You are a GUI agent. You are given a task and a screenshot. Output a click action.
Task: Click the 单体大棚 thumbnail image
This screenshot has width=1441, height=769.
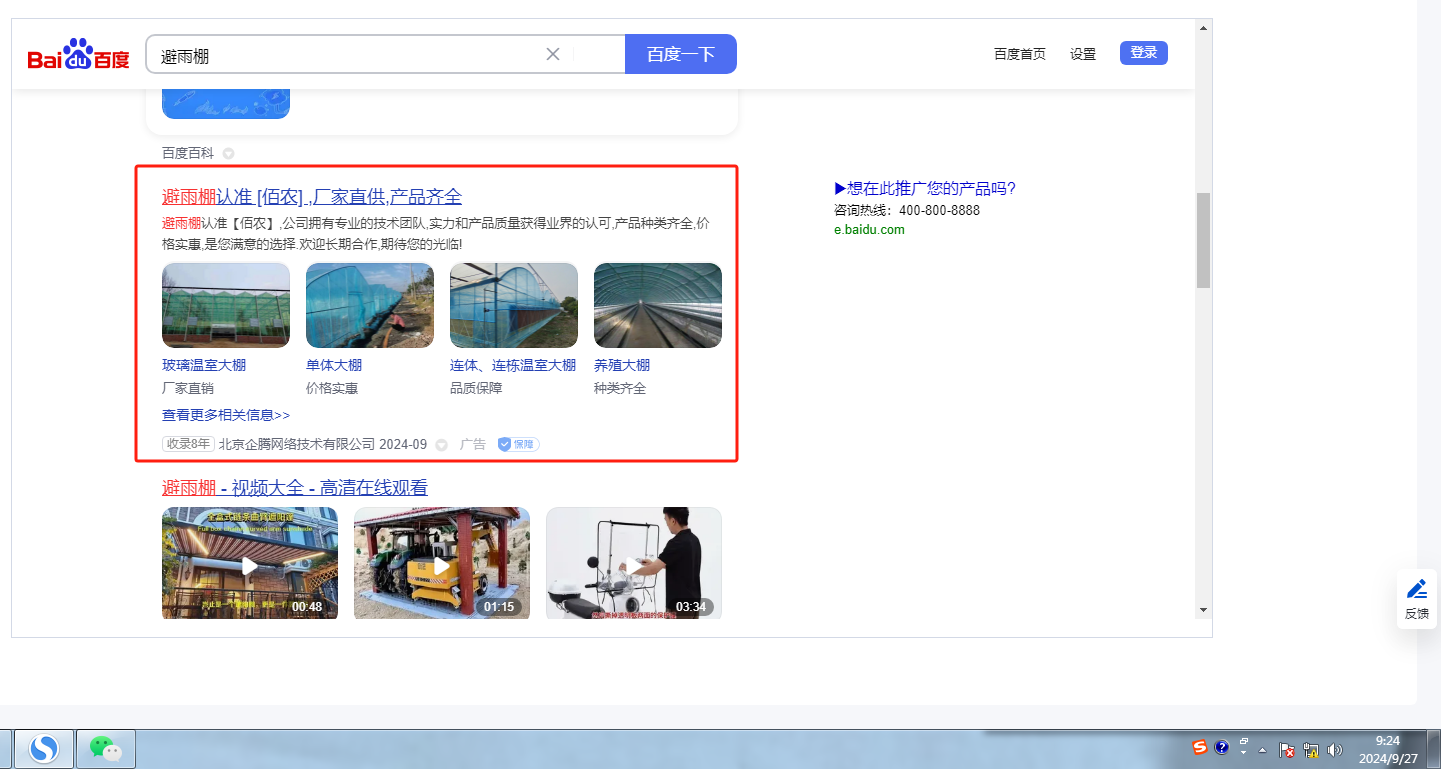pos(370,305)
